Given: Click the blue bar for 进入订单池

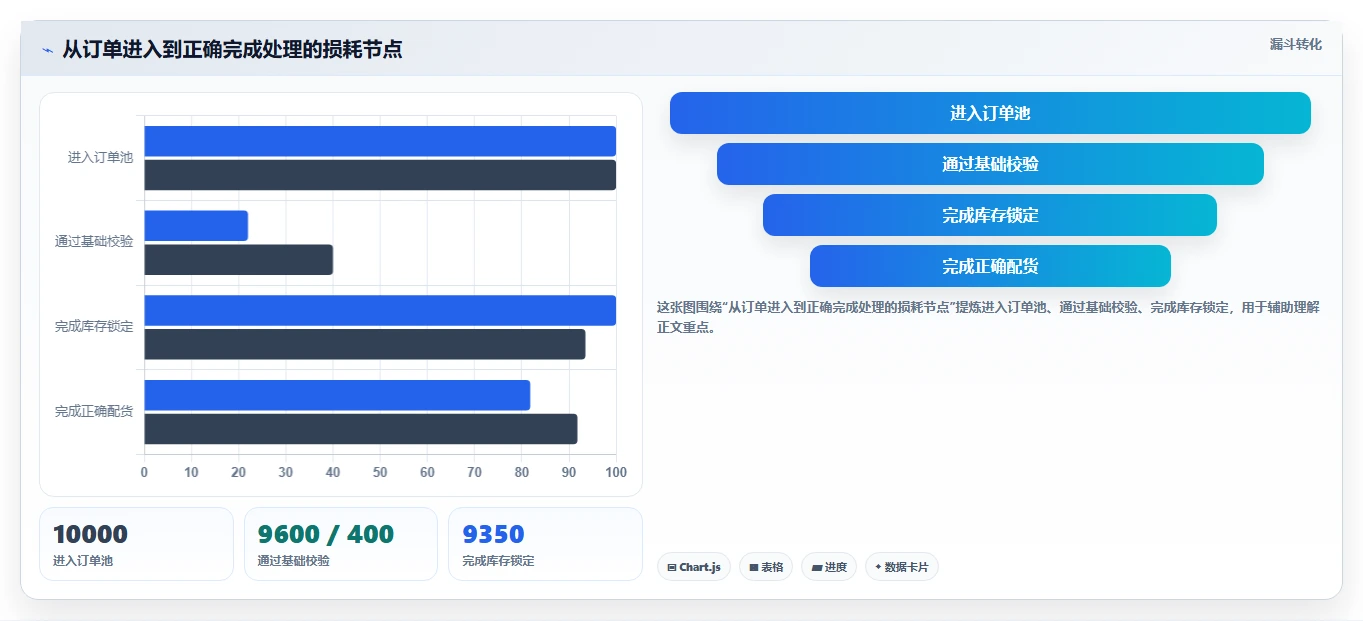Looking at the screenshot, I should [x=380, y=141].
